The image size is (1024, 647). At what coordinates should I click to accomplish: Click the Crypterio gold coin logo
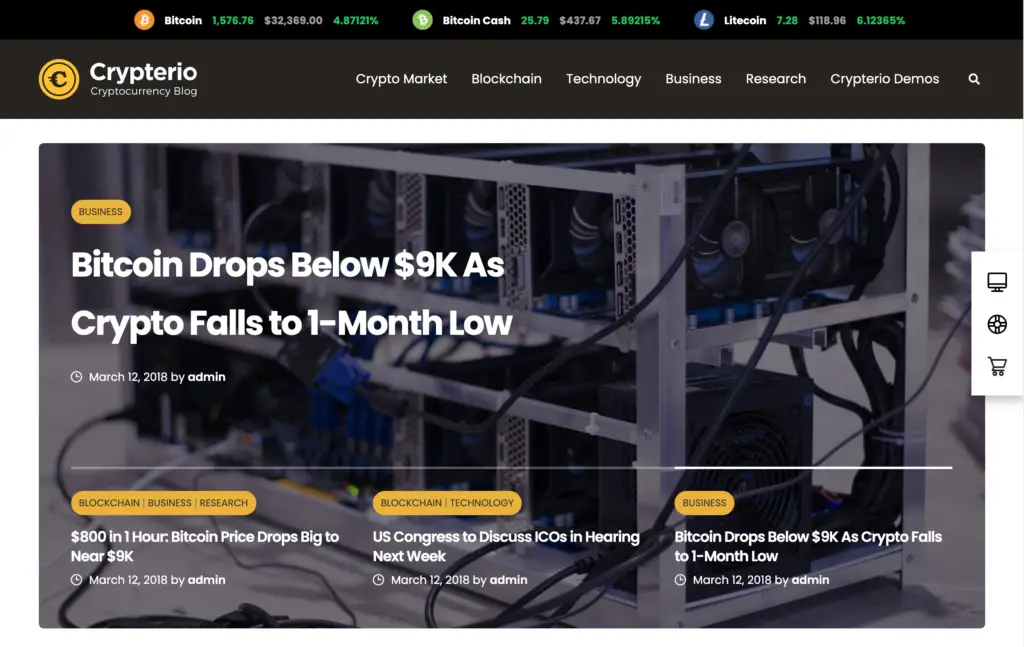[59, 79]
